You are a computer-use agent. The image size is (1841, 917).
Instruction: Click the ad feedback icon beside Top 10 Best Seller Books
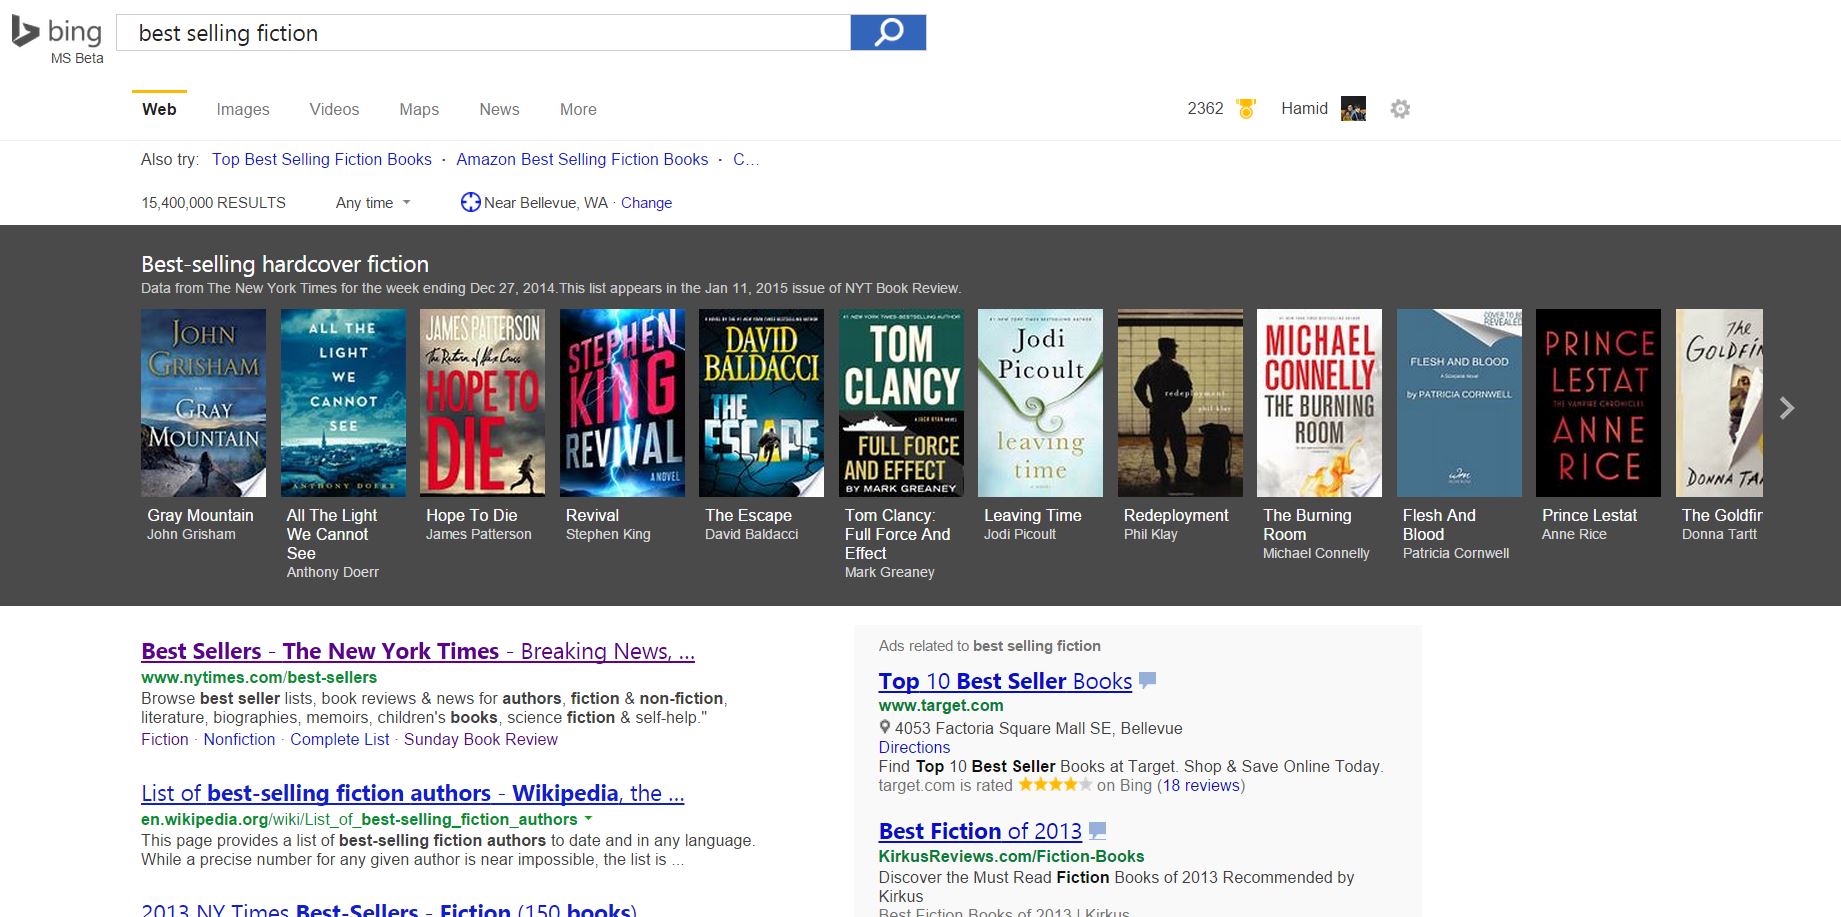click(x=1148, y=680)
